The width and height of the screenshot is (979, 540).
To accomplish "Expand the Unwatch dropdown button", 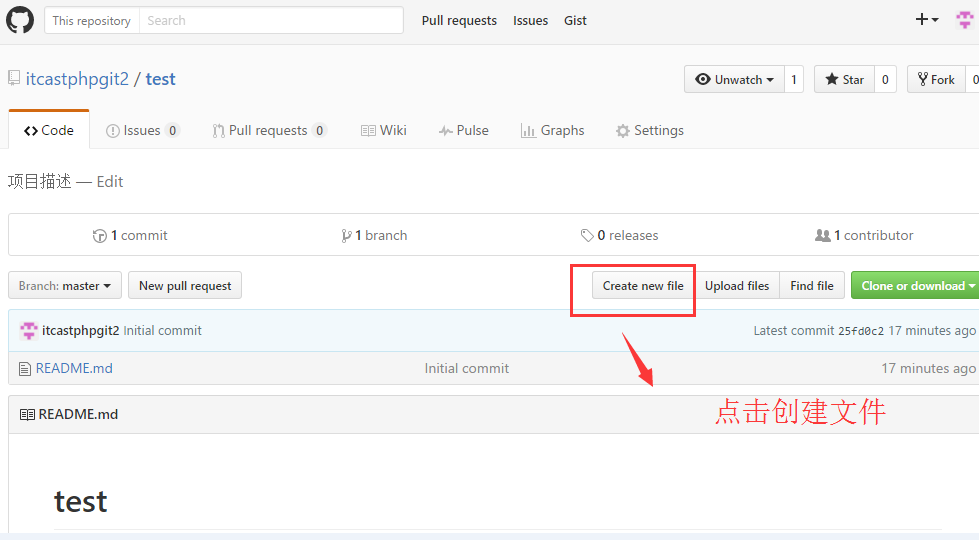I will pyautogui.click(x=734, y=79).
